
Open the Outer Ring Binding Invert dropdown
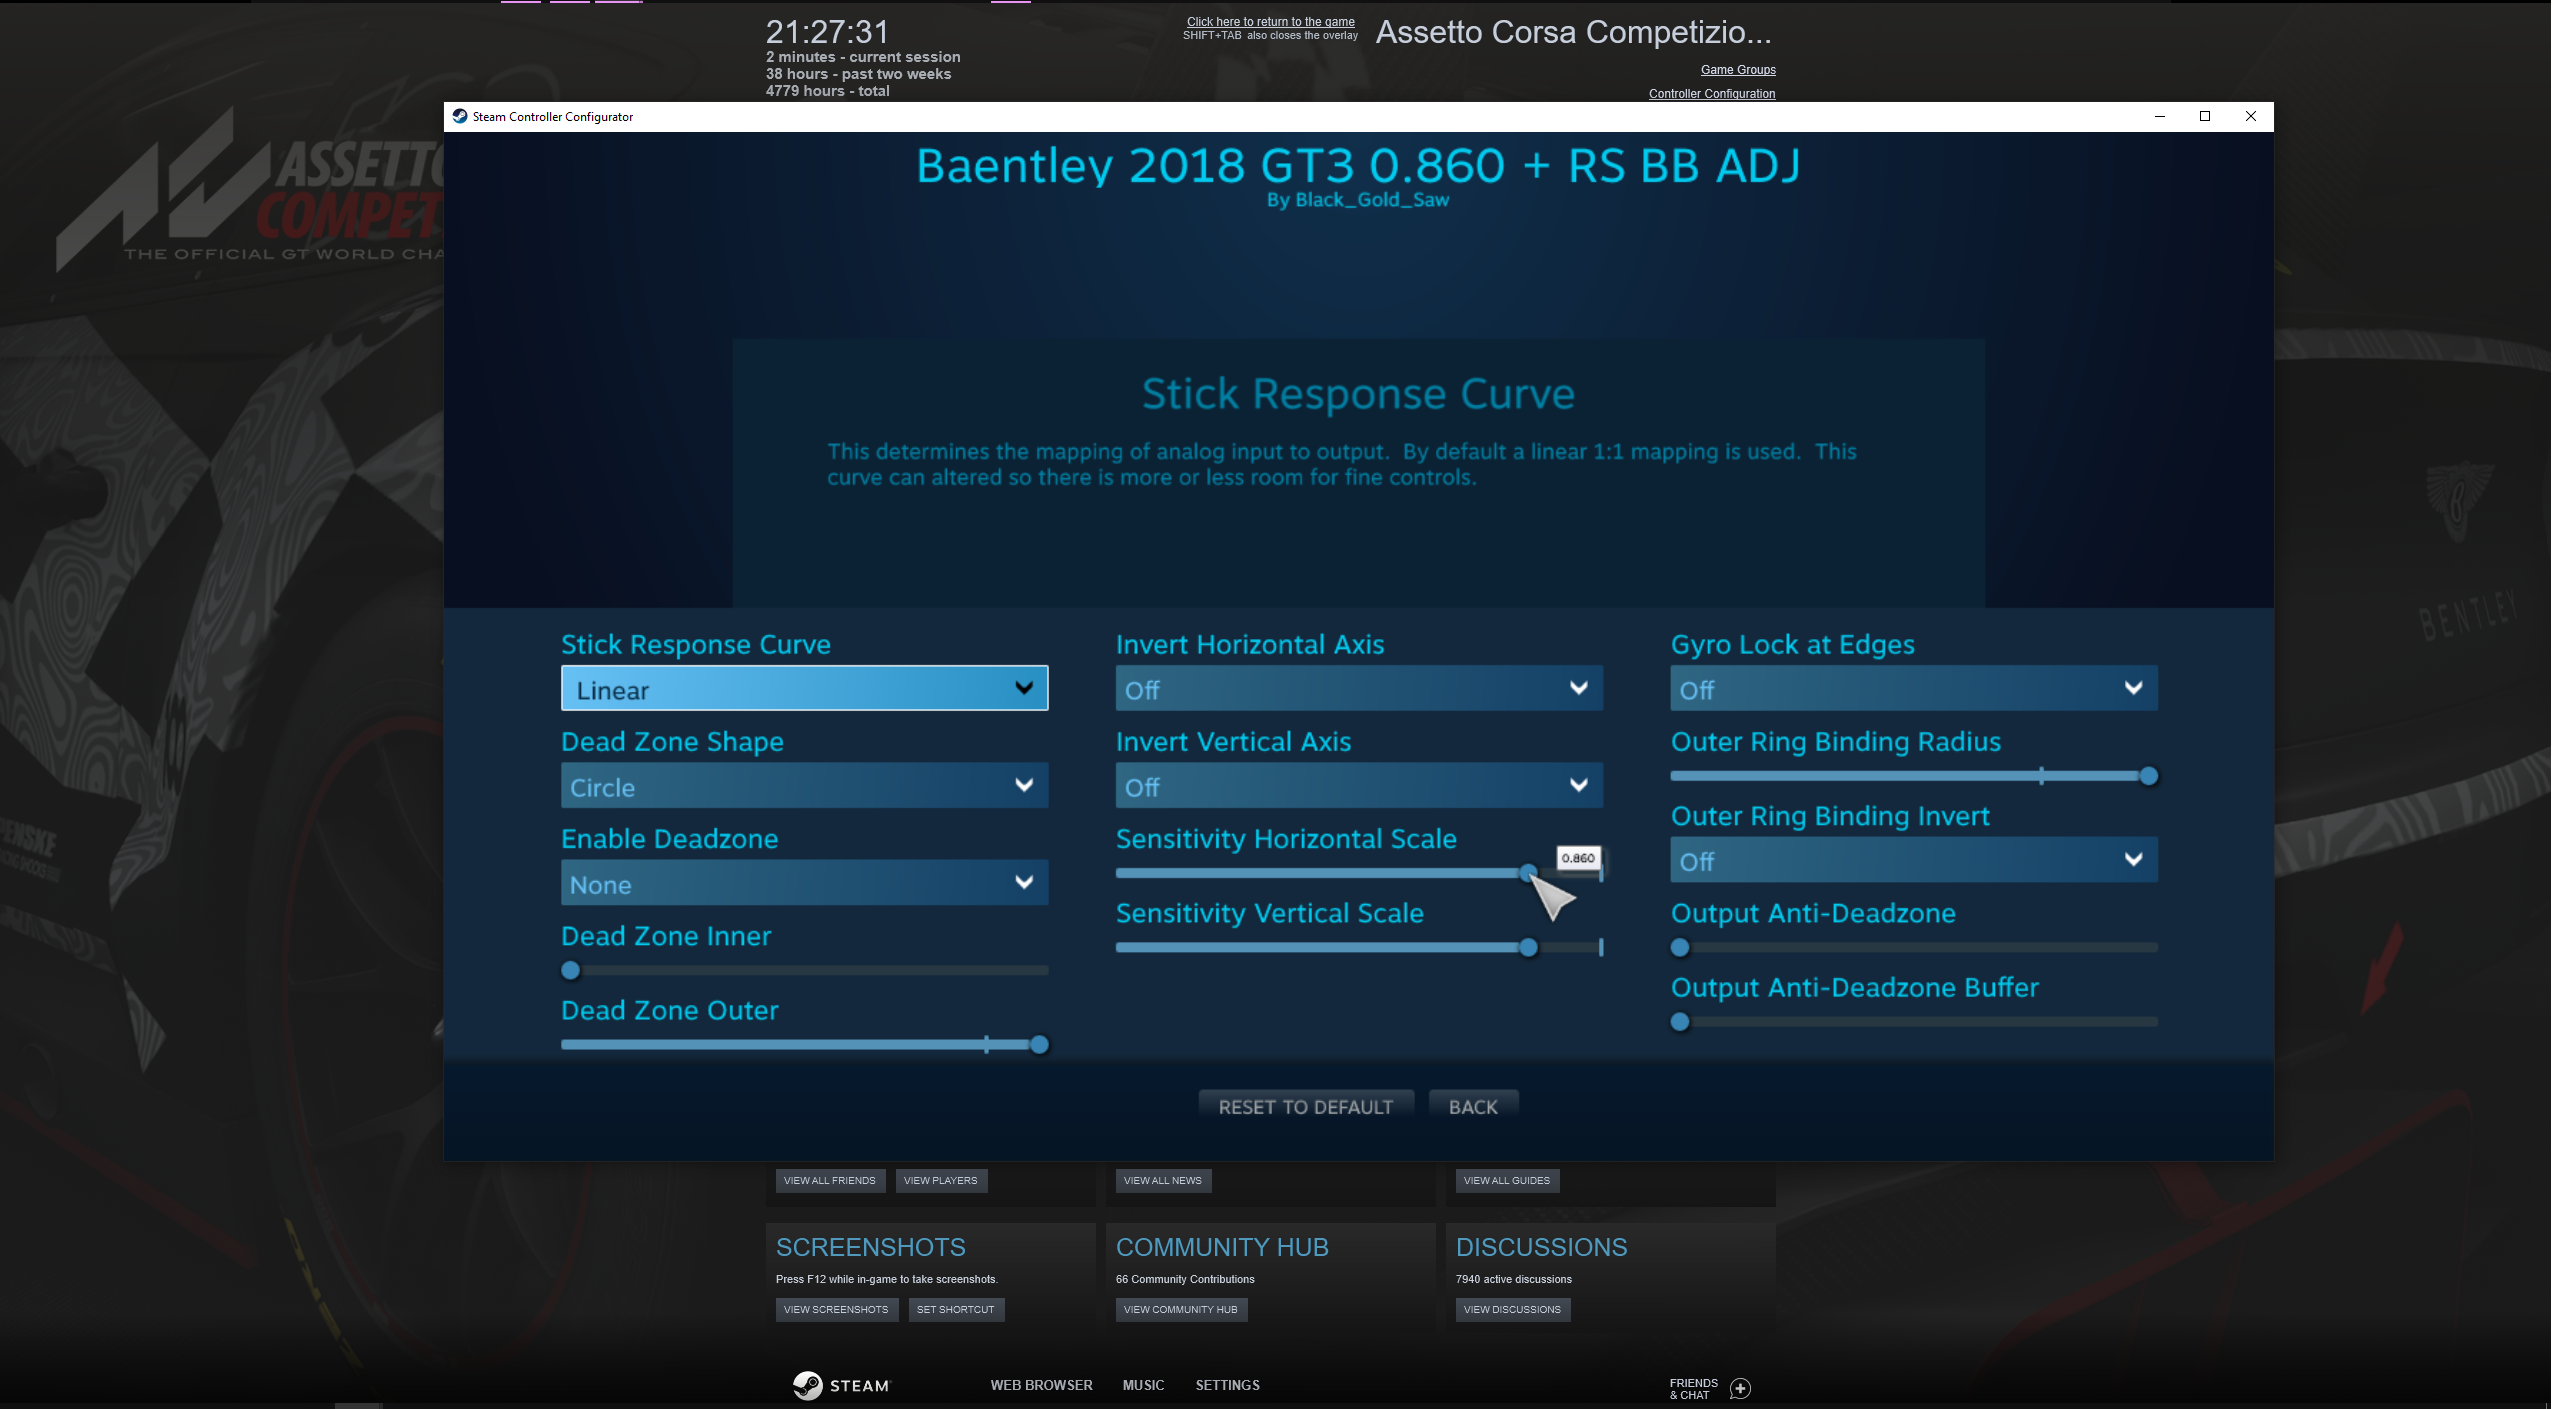1913,860
